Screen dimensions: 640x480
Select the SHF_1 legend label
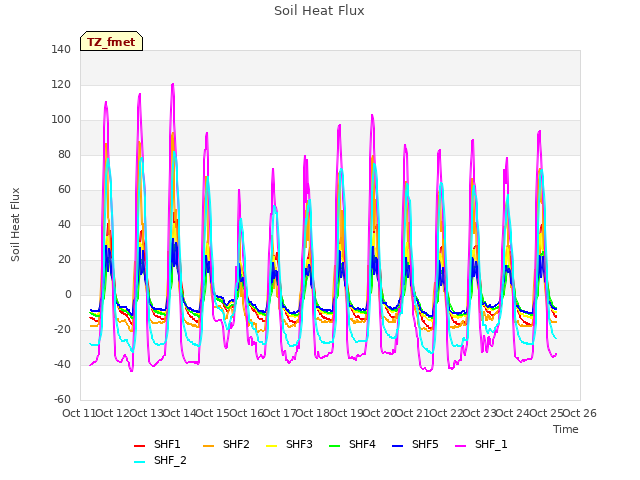(x=491, y=444)
